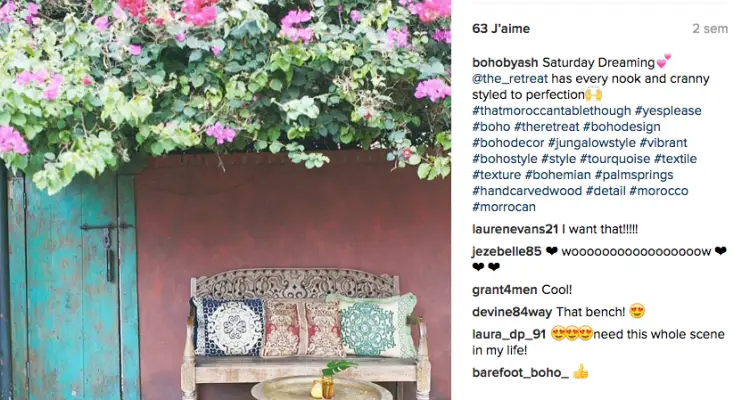Click the @the_retreat mention
750x400 pixels.
click(x=509, y=78)
